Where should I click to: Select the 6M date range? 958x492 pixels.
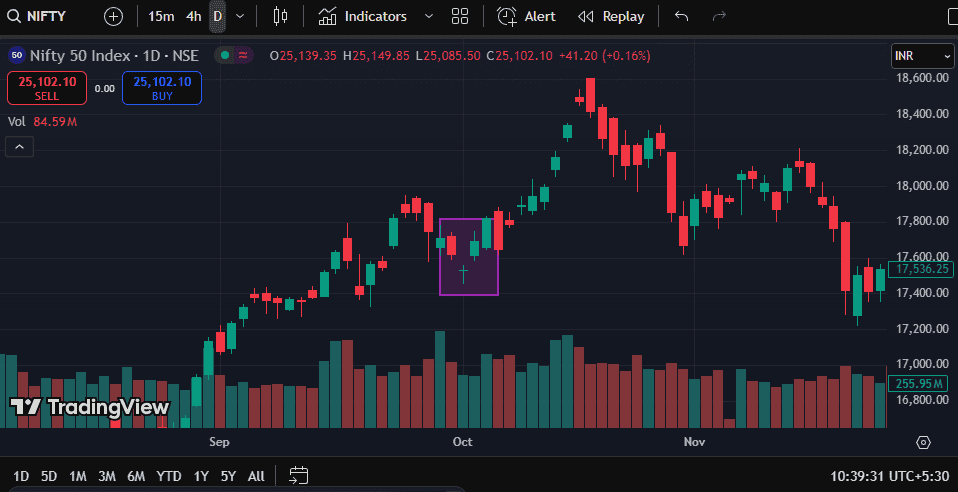coord(136,476)
